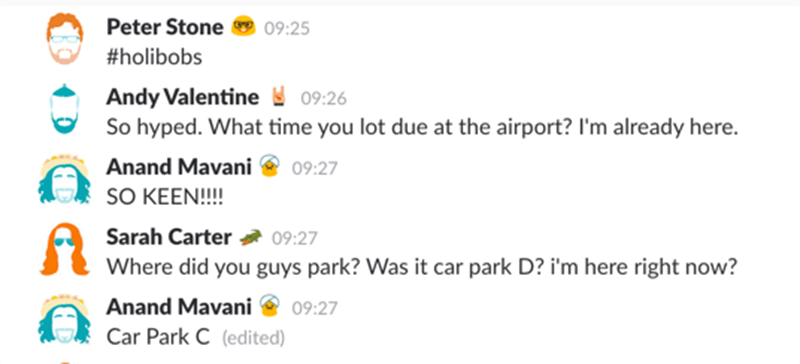This screenshot has height=364, width=800.
Task: Click the #holibobs hashtag message
Action: (155, 57)
